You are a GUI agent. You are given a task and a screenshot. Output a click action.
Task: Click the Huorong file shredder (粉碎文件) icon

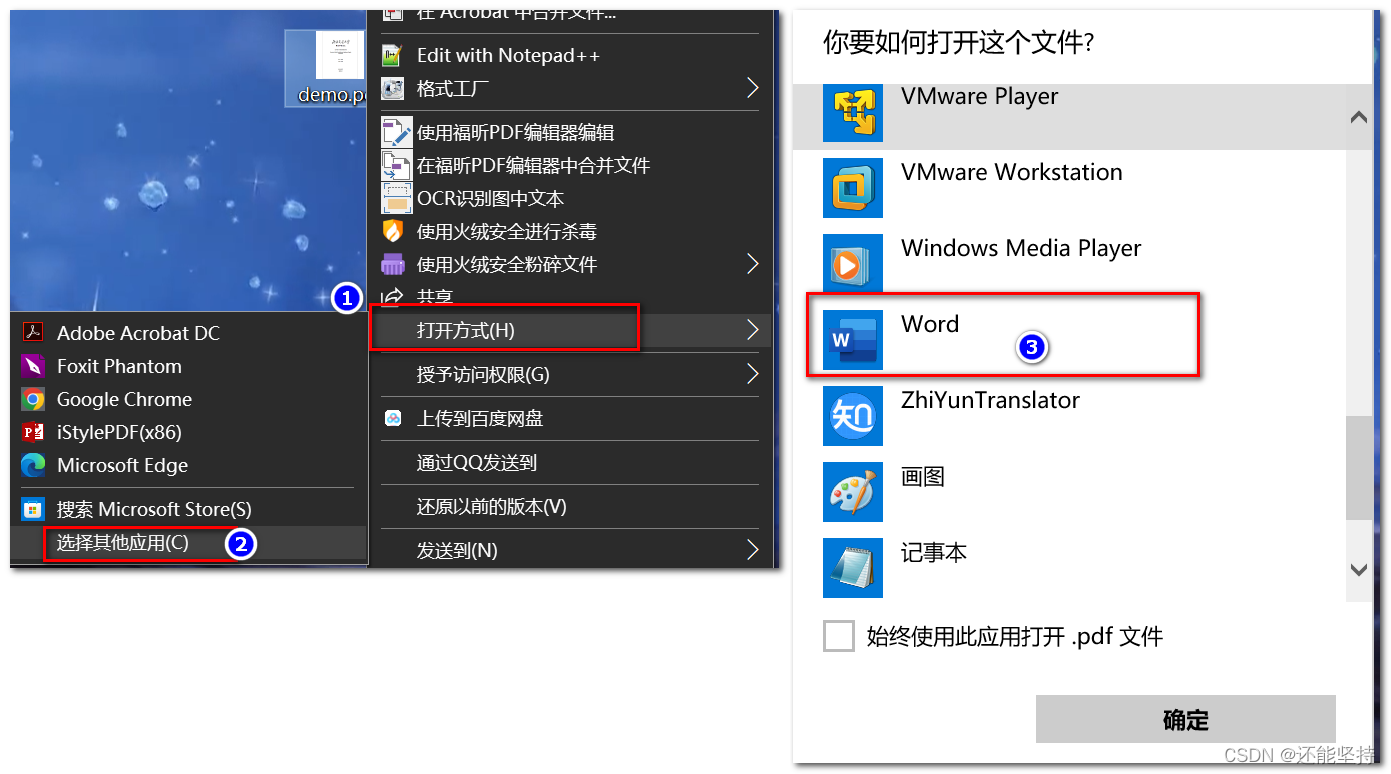(x=394, y=264)
